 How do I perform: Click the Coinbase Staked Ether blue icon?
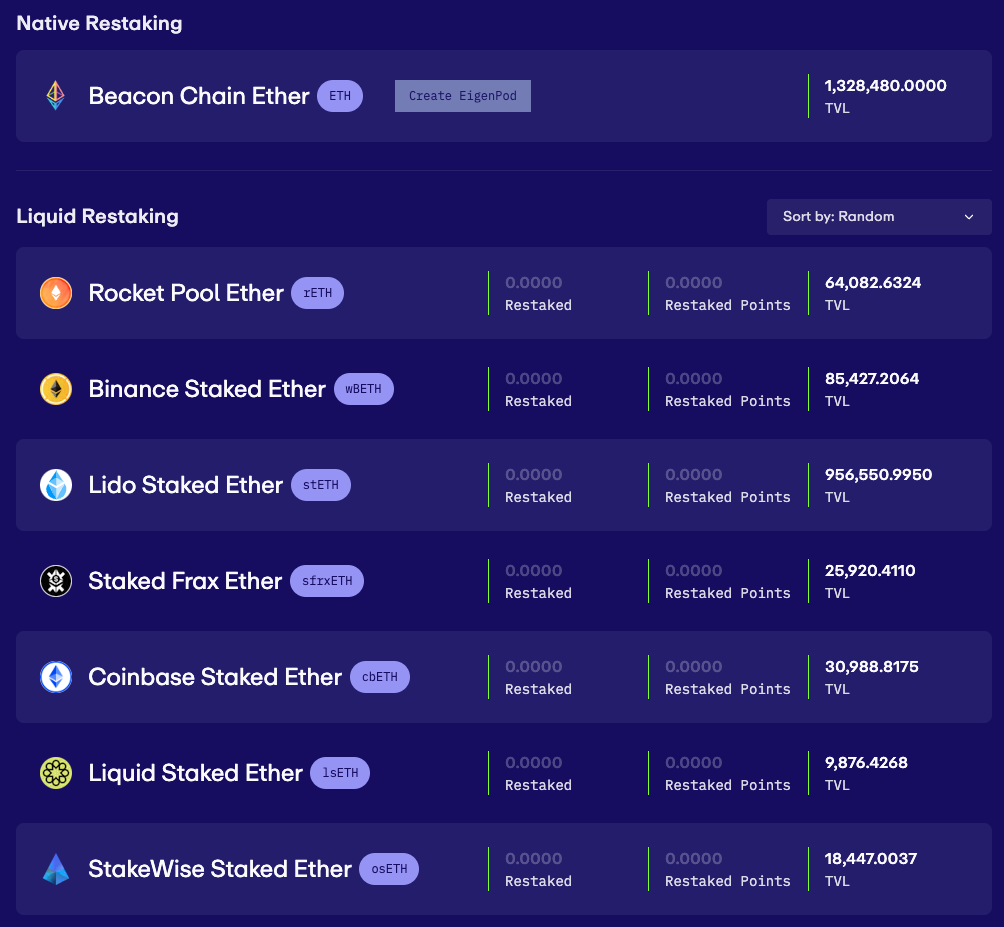tap(56, 677)
